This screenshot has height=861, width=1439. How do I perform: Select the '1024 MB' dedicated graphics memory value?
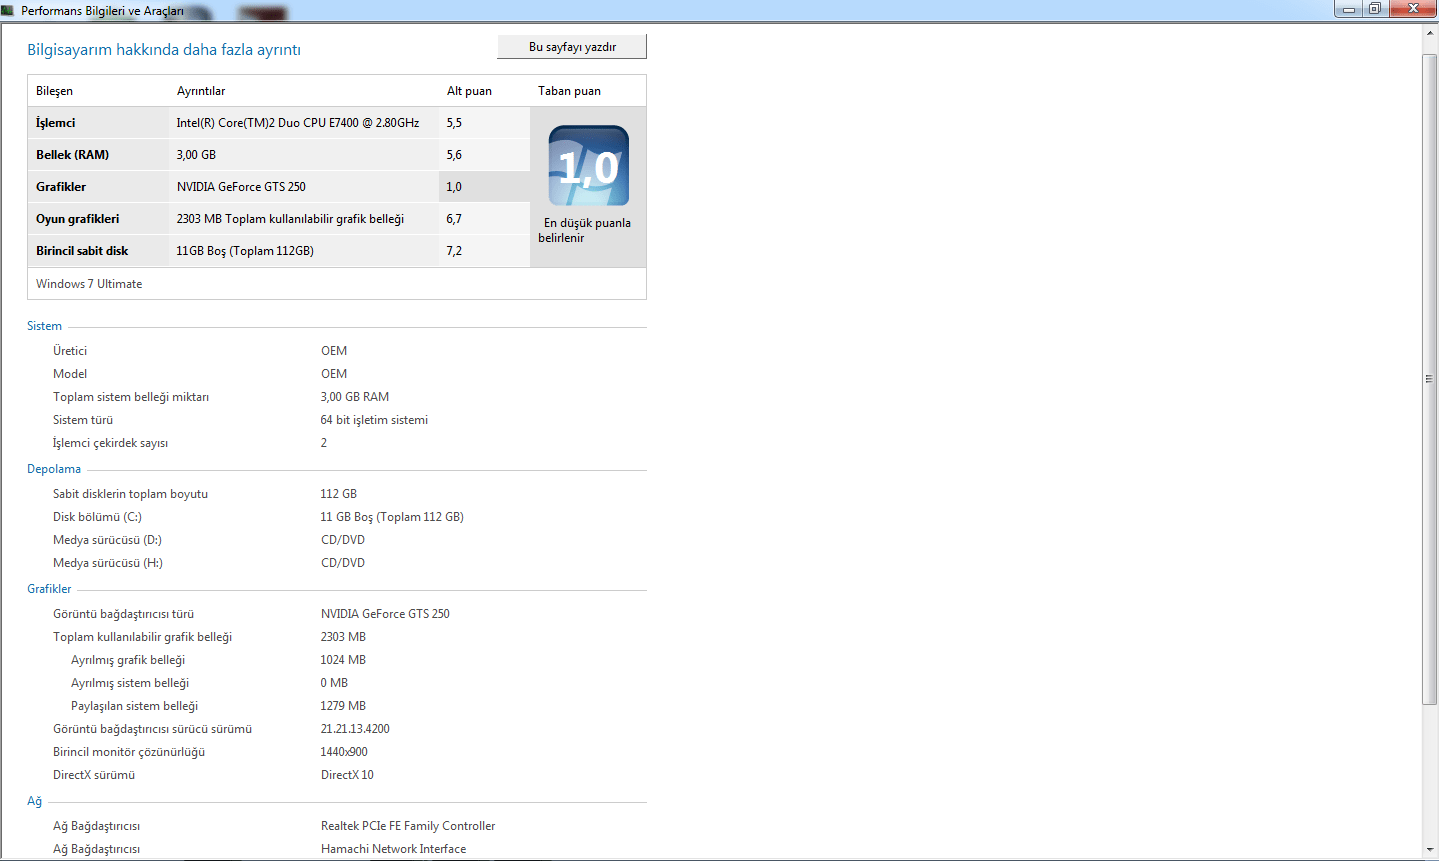[x=343, y=660]
